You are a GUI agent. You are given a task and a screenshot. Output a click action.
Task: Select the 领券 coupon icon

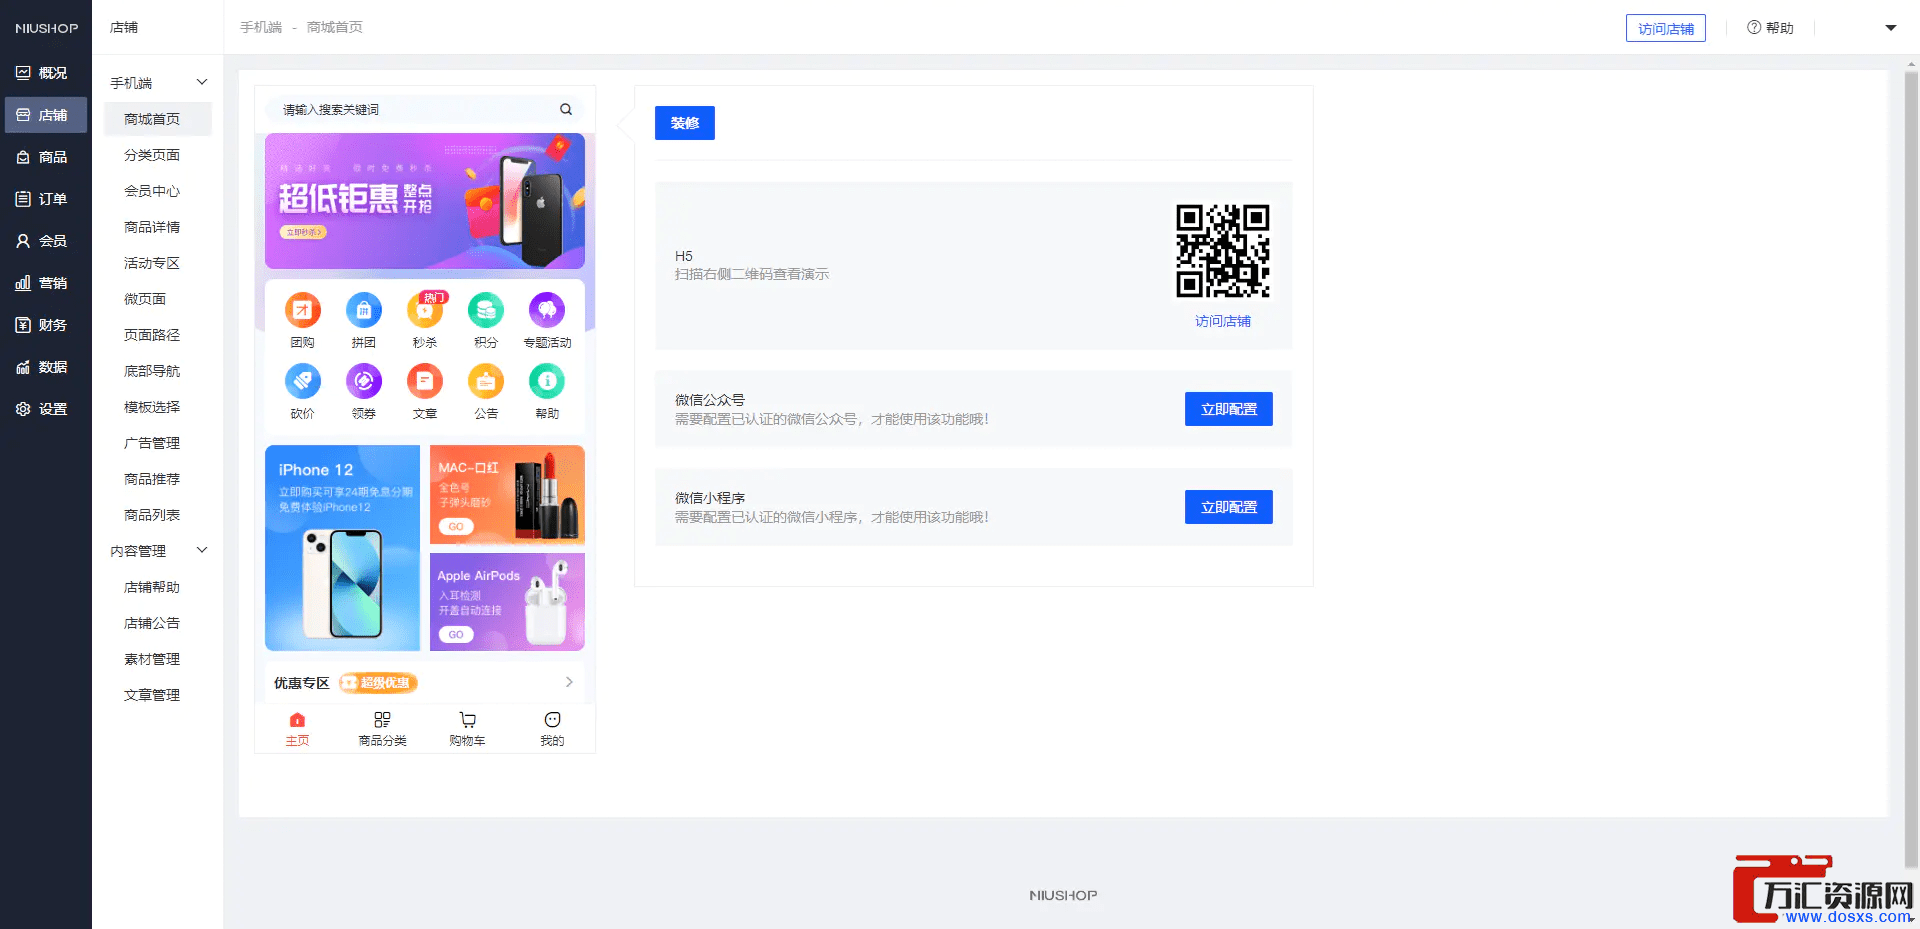pyautogui.click(x=363, y=382)
